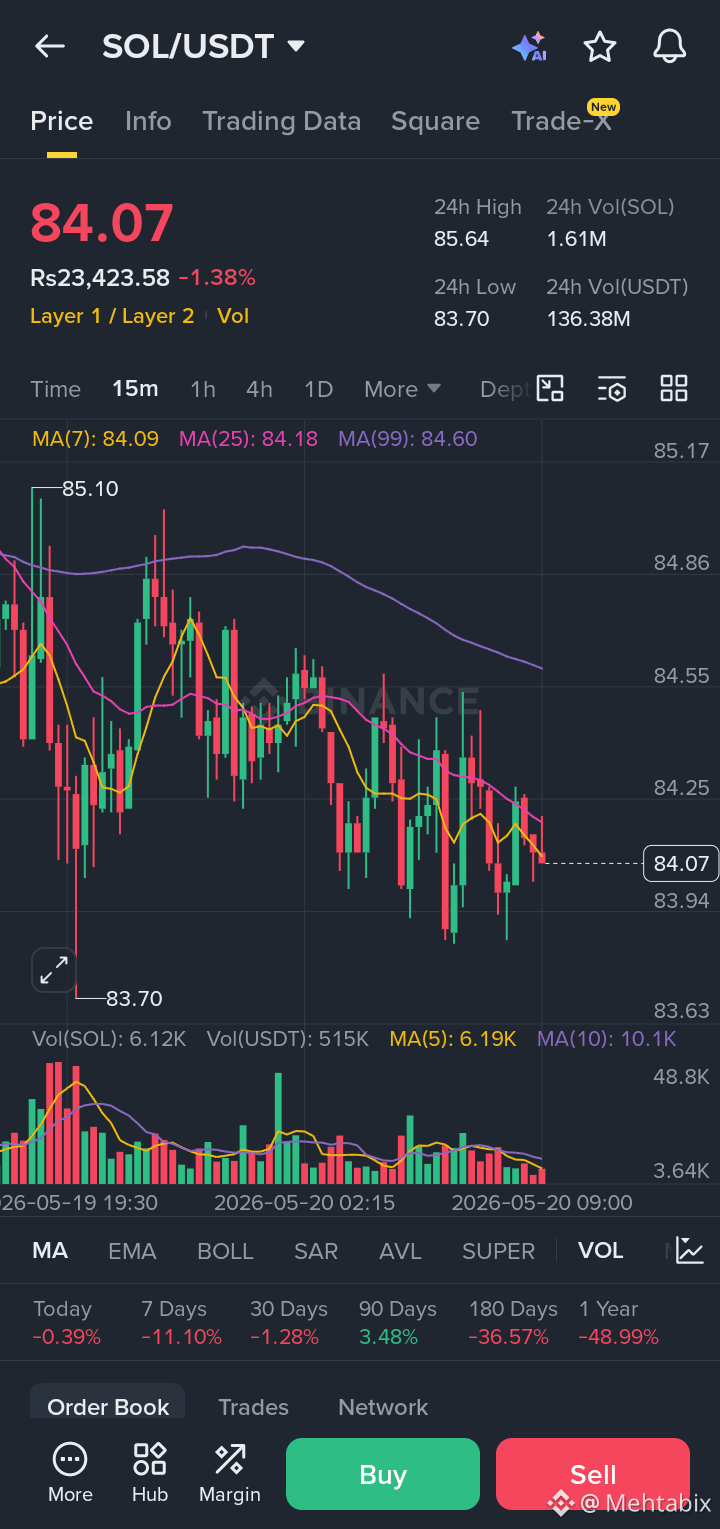The width and height of the screenshot is (720, 1529).
Task: Toggle the SUPER indicator
Action: 498,1251
